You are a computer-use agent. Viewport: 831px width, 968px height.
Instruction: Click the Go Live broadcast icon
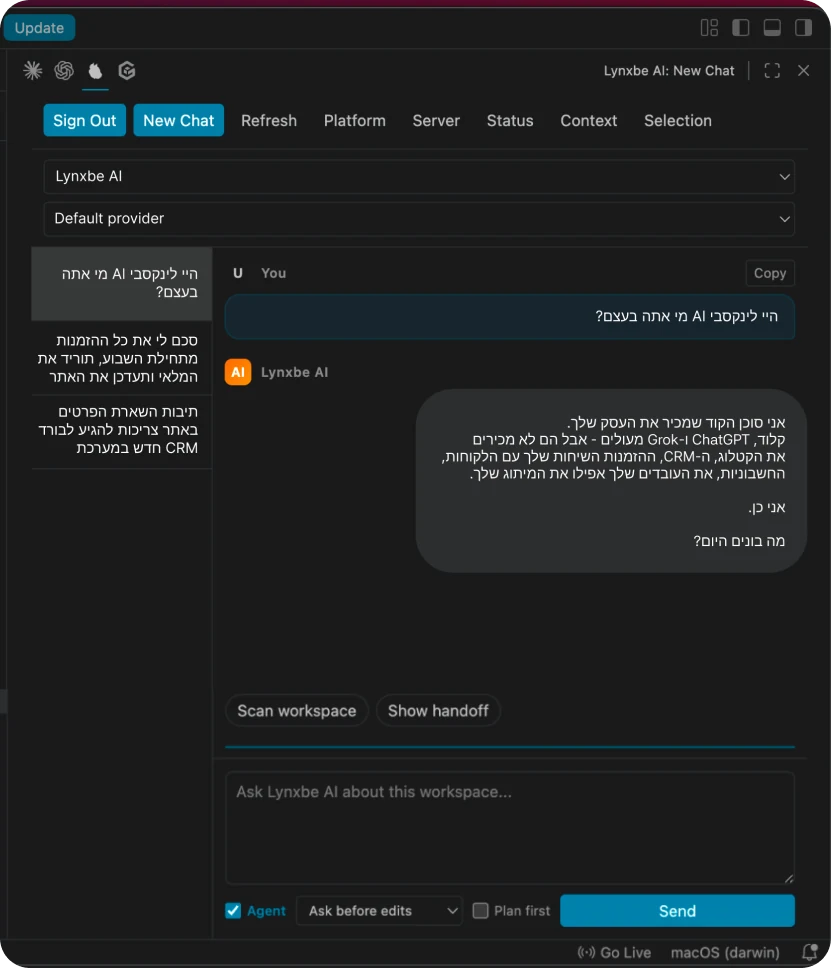pos(587,952)
